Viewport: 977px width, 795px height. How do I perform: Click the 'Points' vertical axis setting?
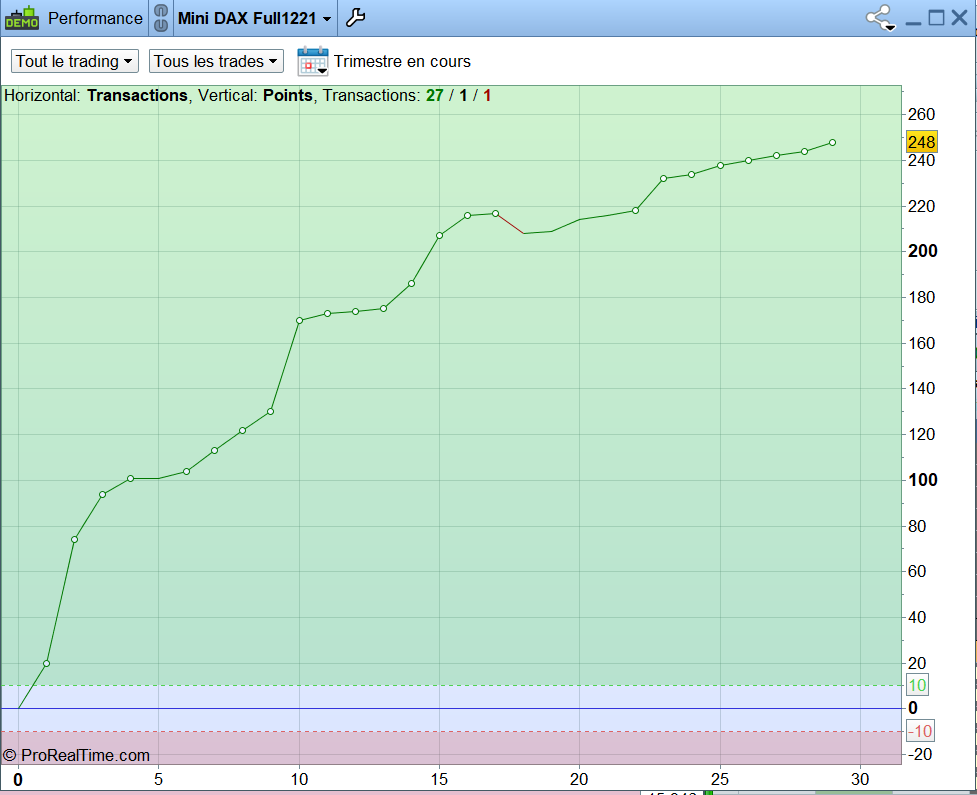pos(287,95)
